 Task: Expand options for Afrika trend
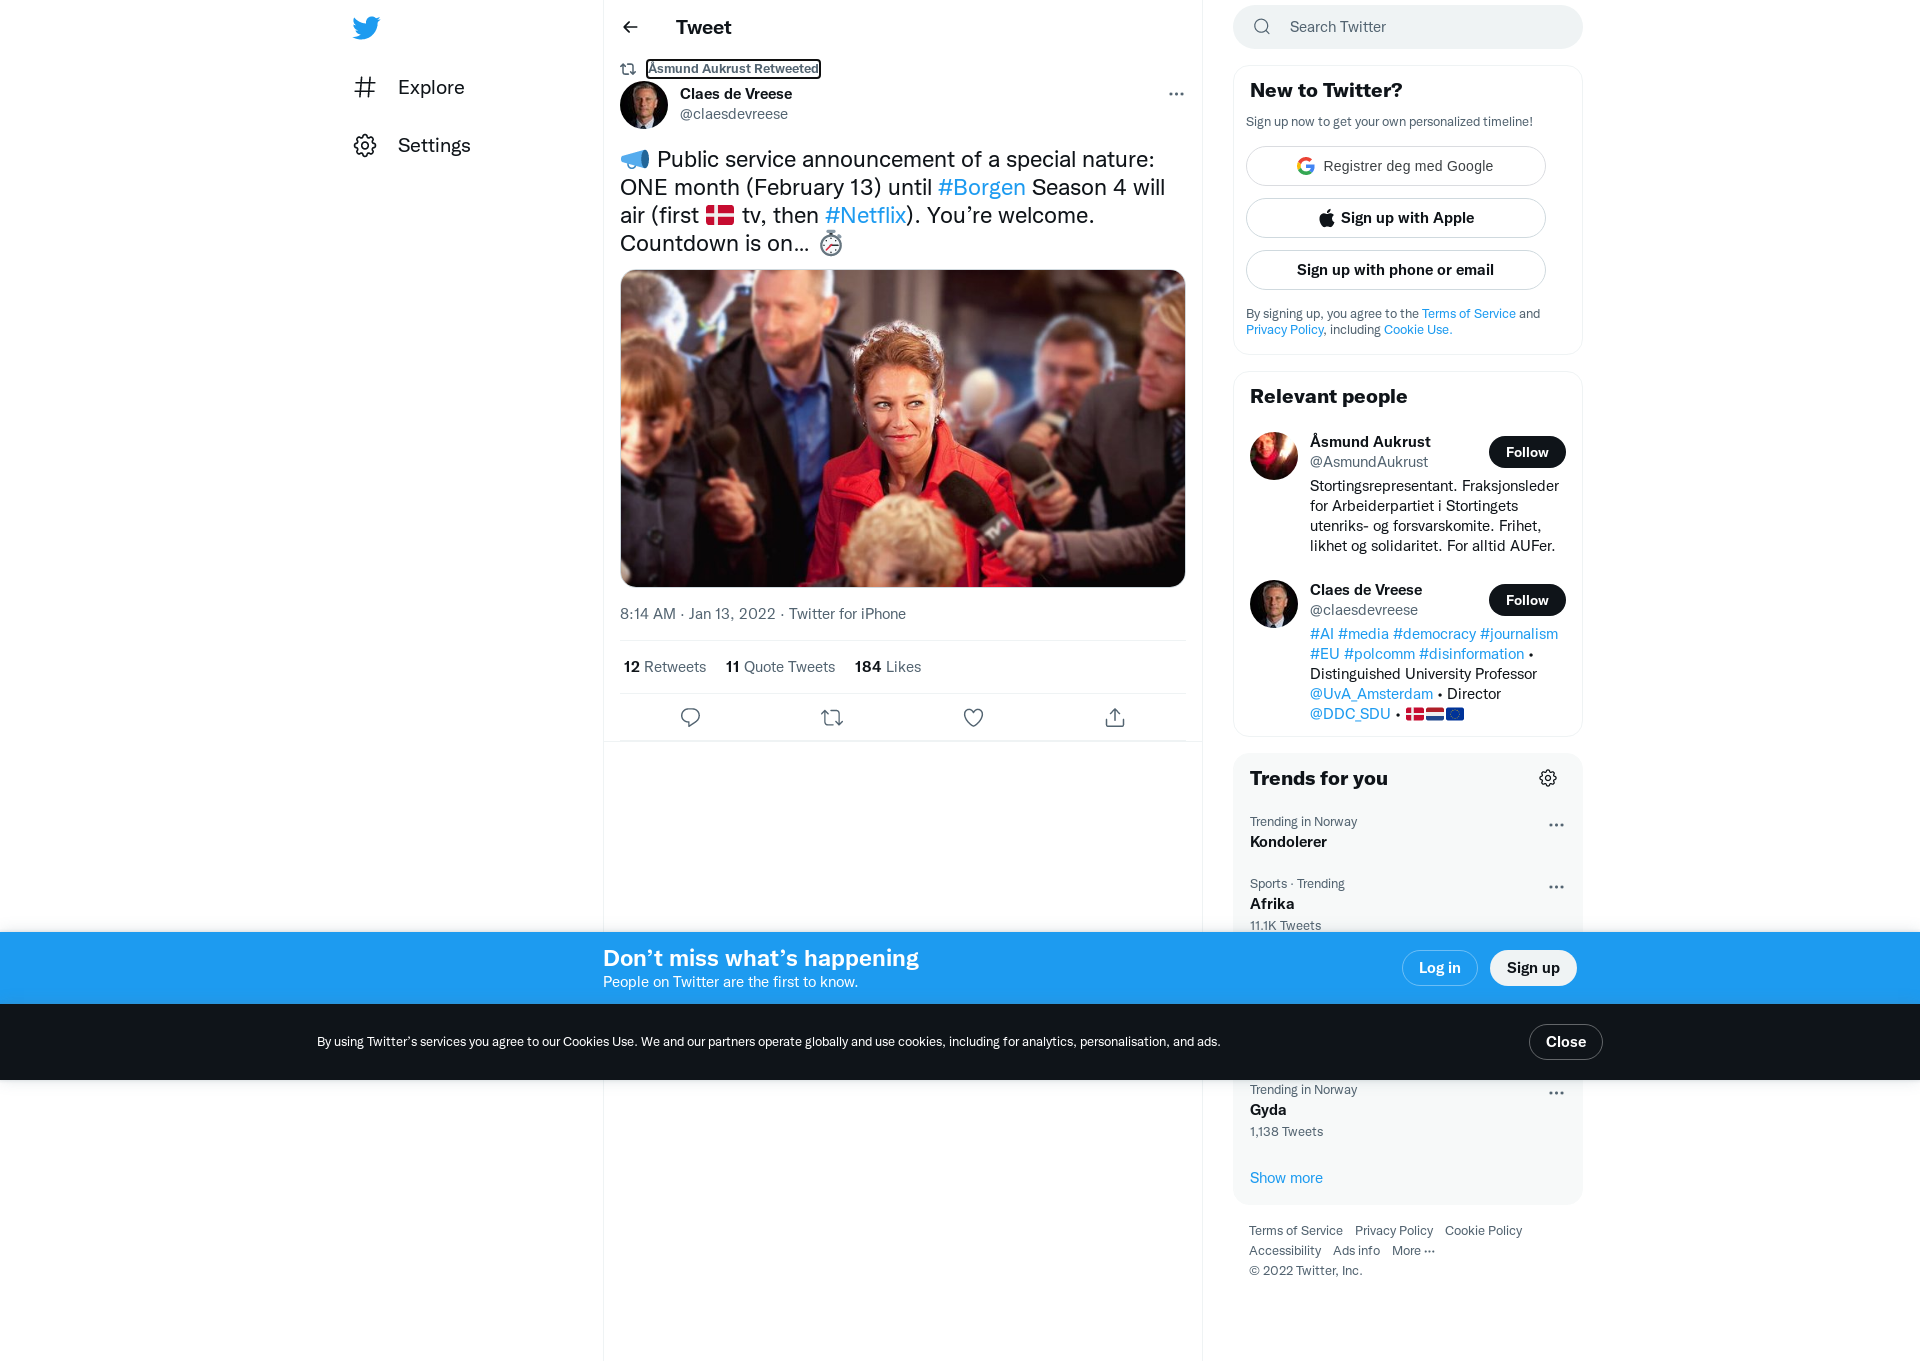point(1556,887)
